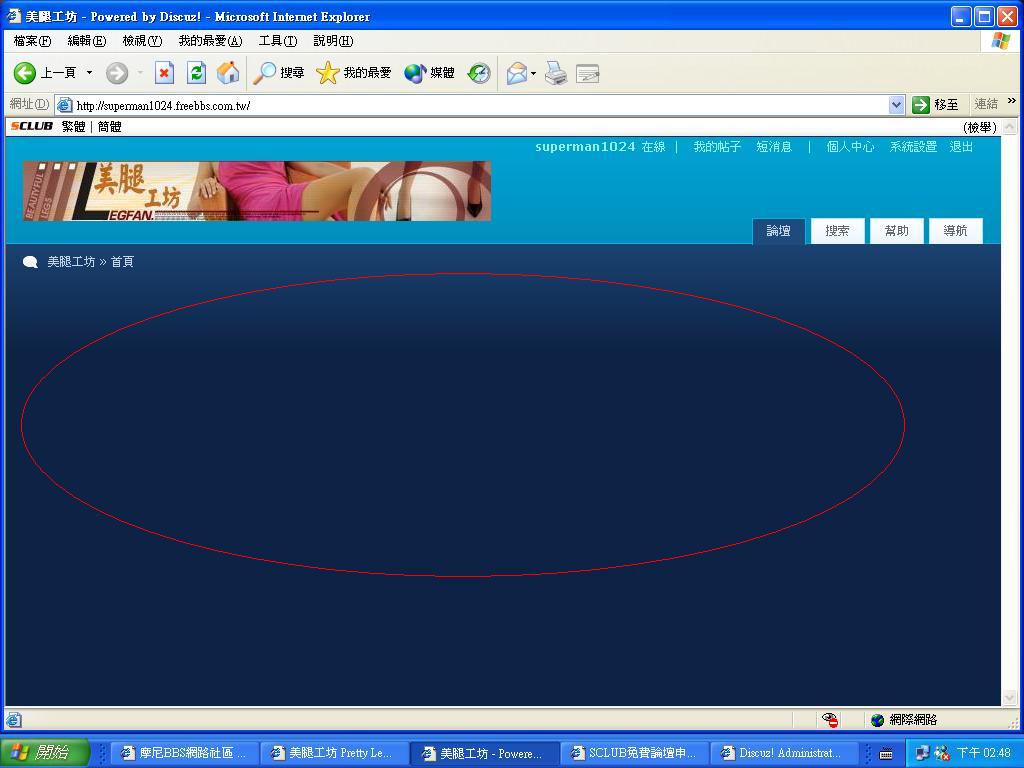The height and width of the screenshot is (768, 1024).
Task: Refresh the page with the Refresh icon
Action: pyautogui.click(x=196, y=73)
